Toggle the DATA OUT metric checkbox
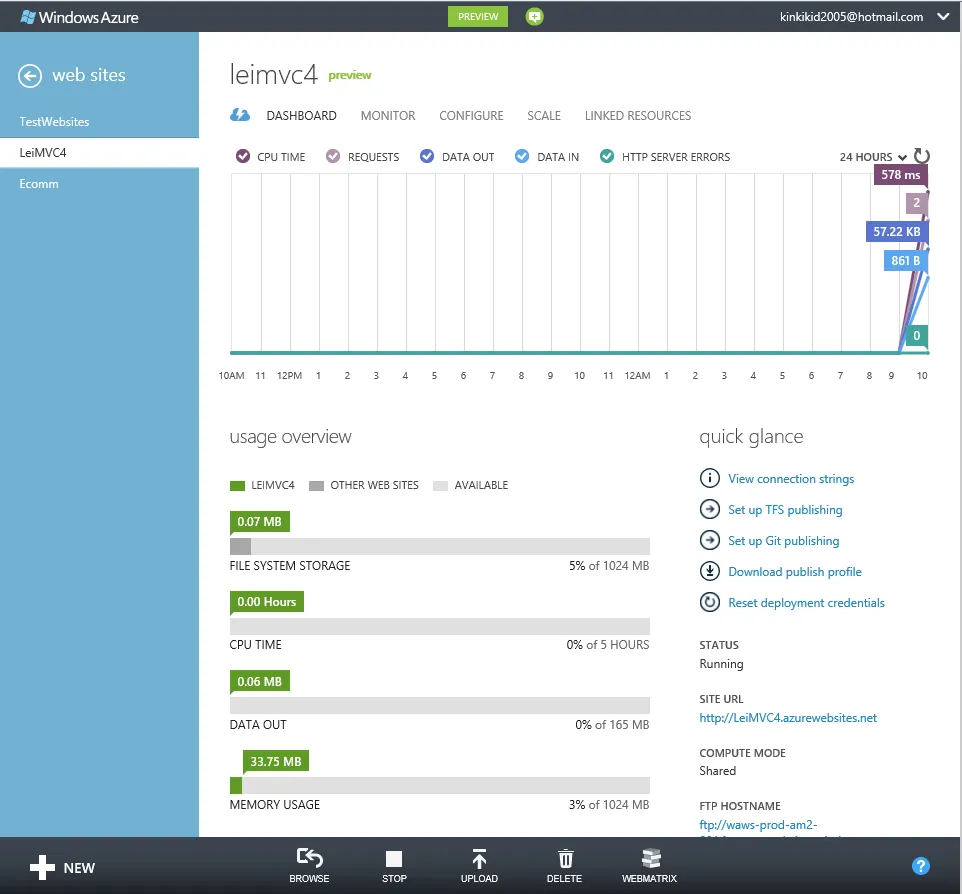 coord(427,156)
